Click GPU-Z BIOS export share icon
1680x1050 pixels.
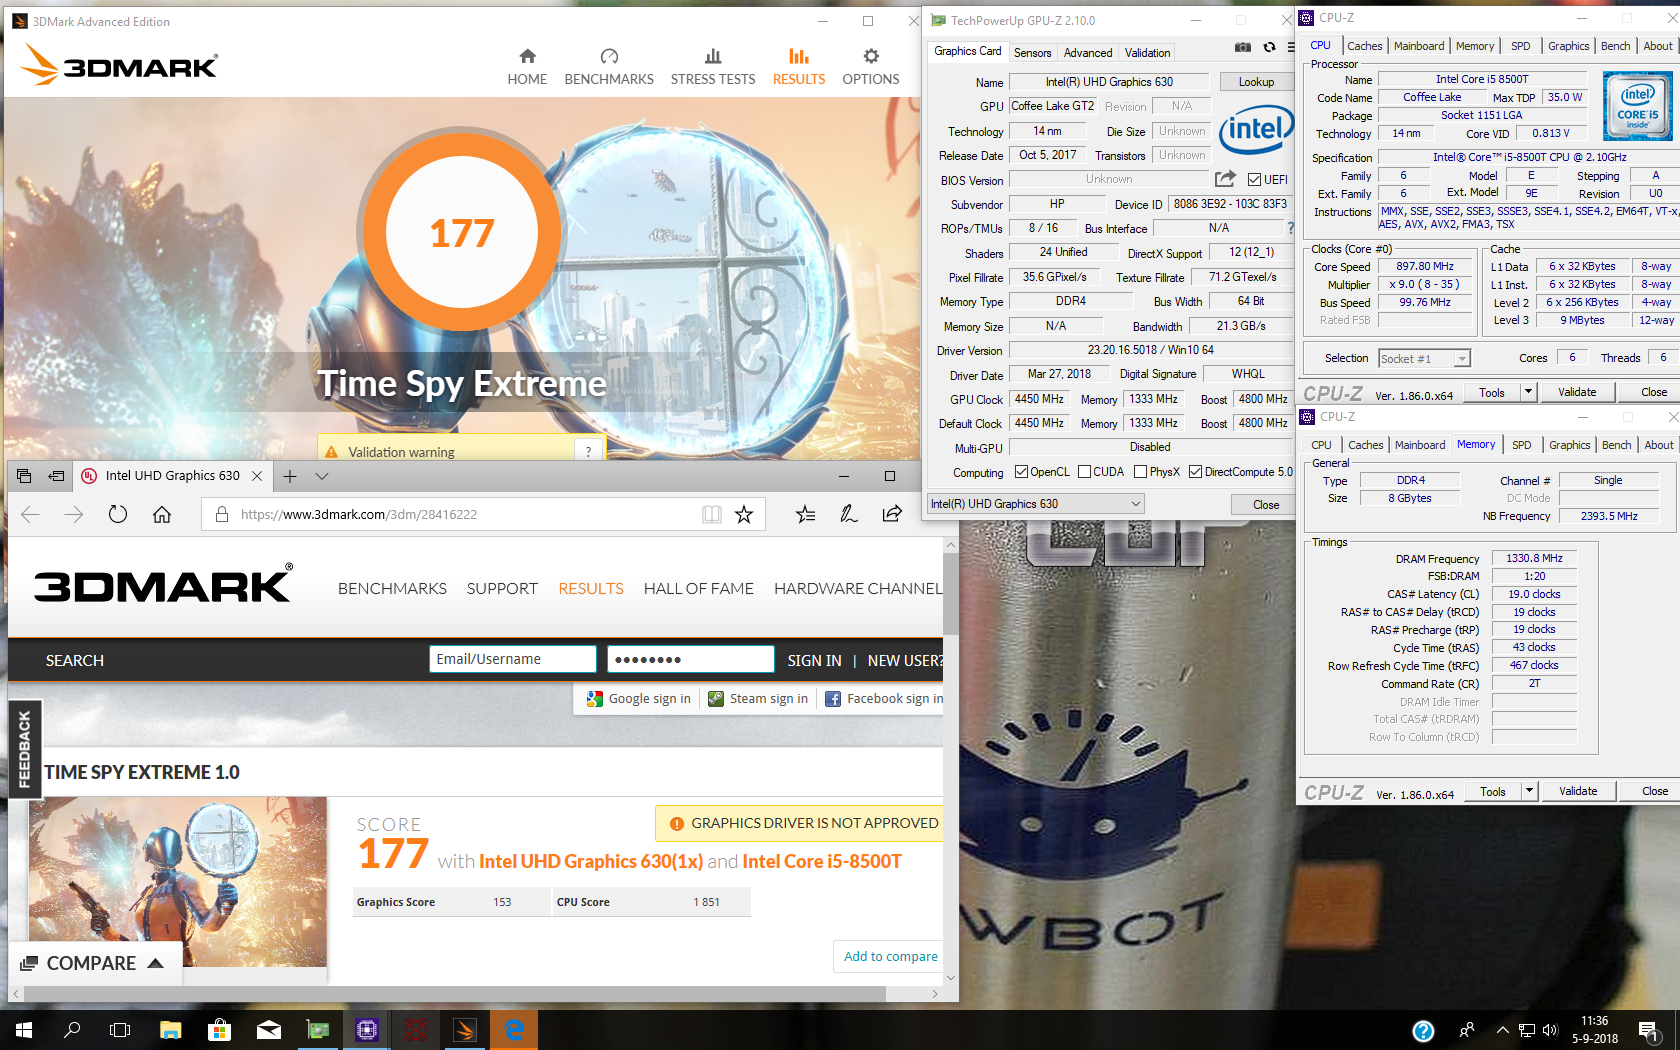point(1225,179)
